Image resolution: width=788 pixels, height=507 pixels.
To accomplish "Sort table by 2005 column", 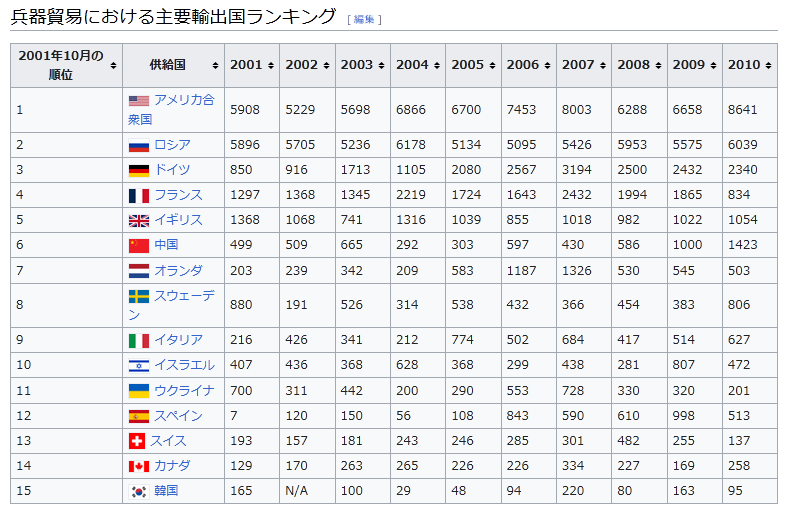I will (472, 65).
